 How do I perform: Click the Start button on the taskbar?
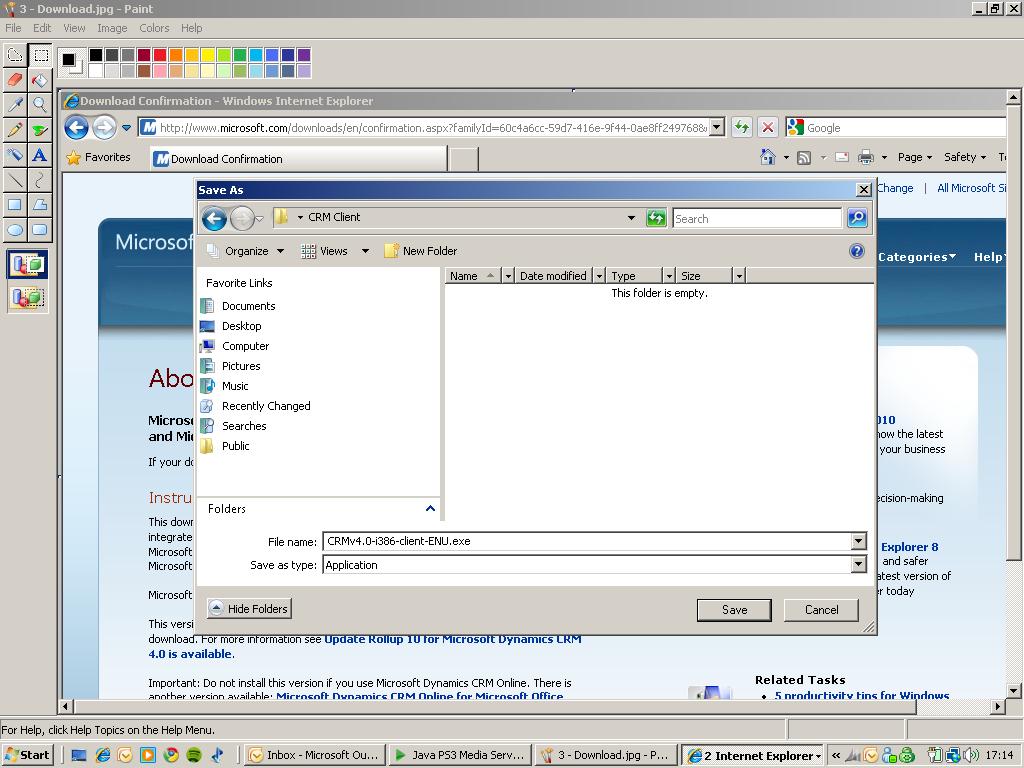tap(27, 755)
